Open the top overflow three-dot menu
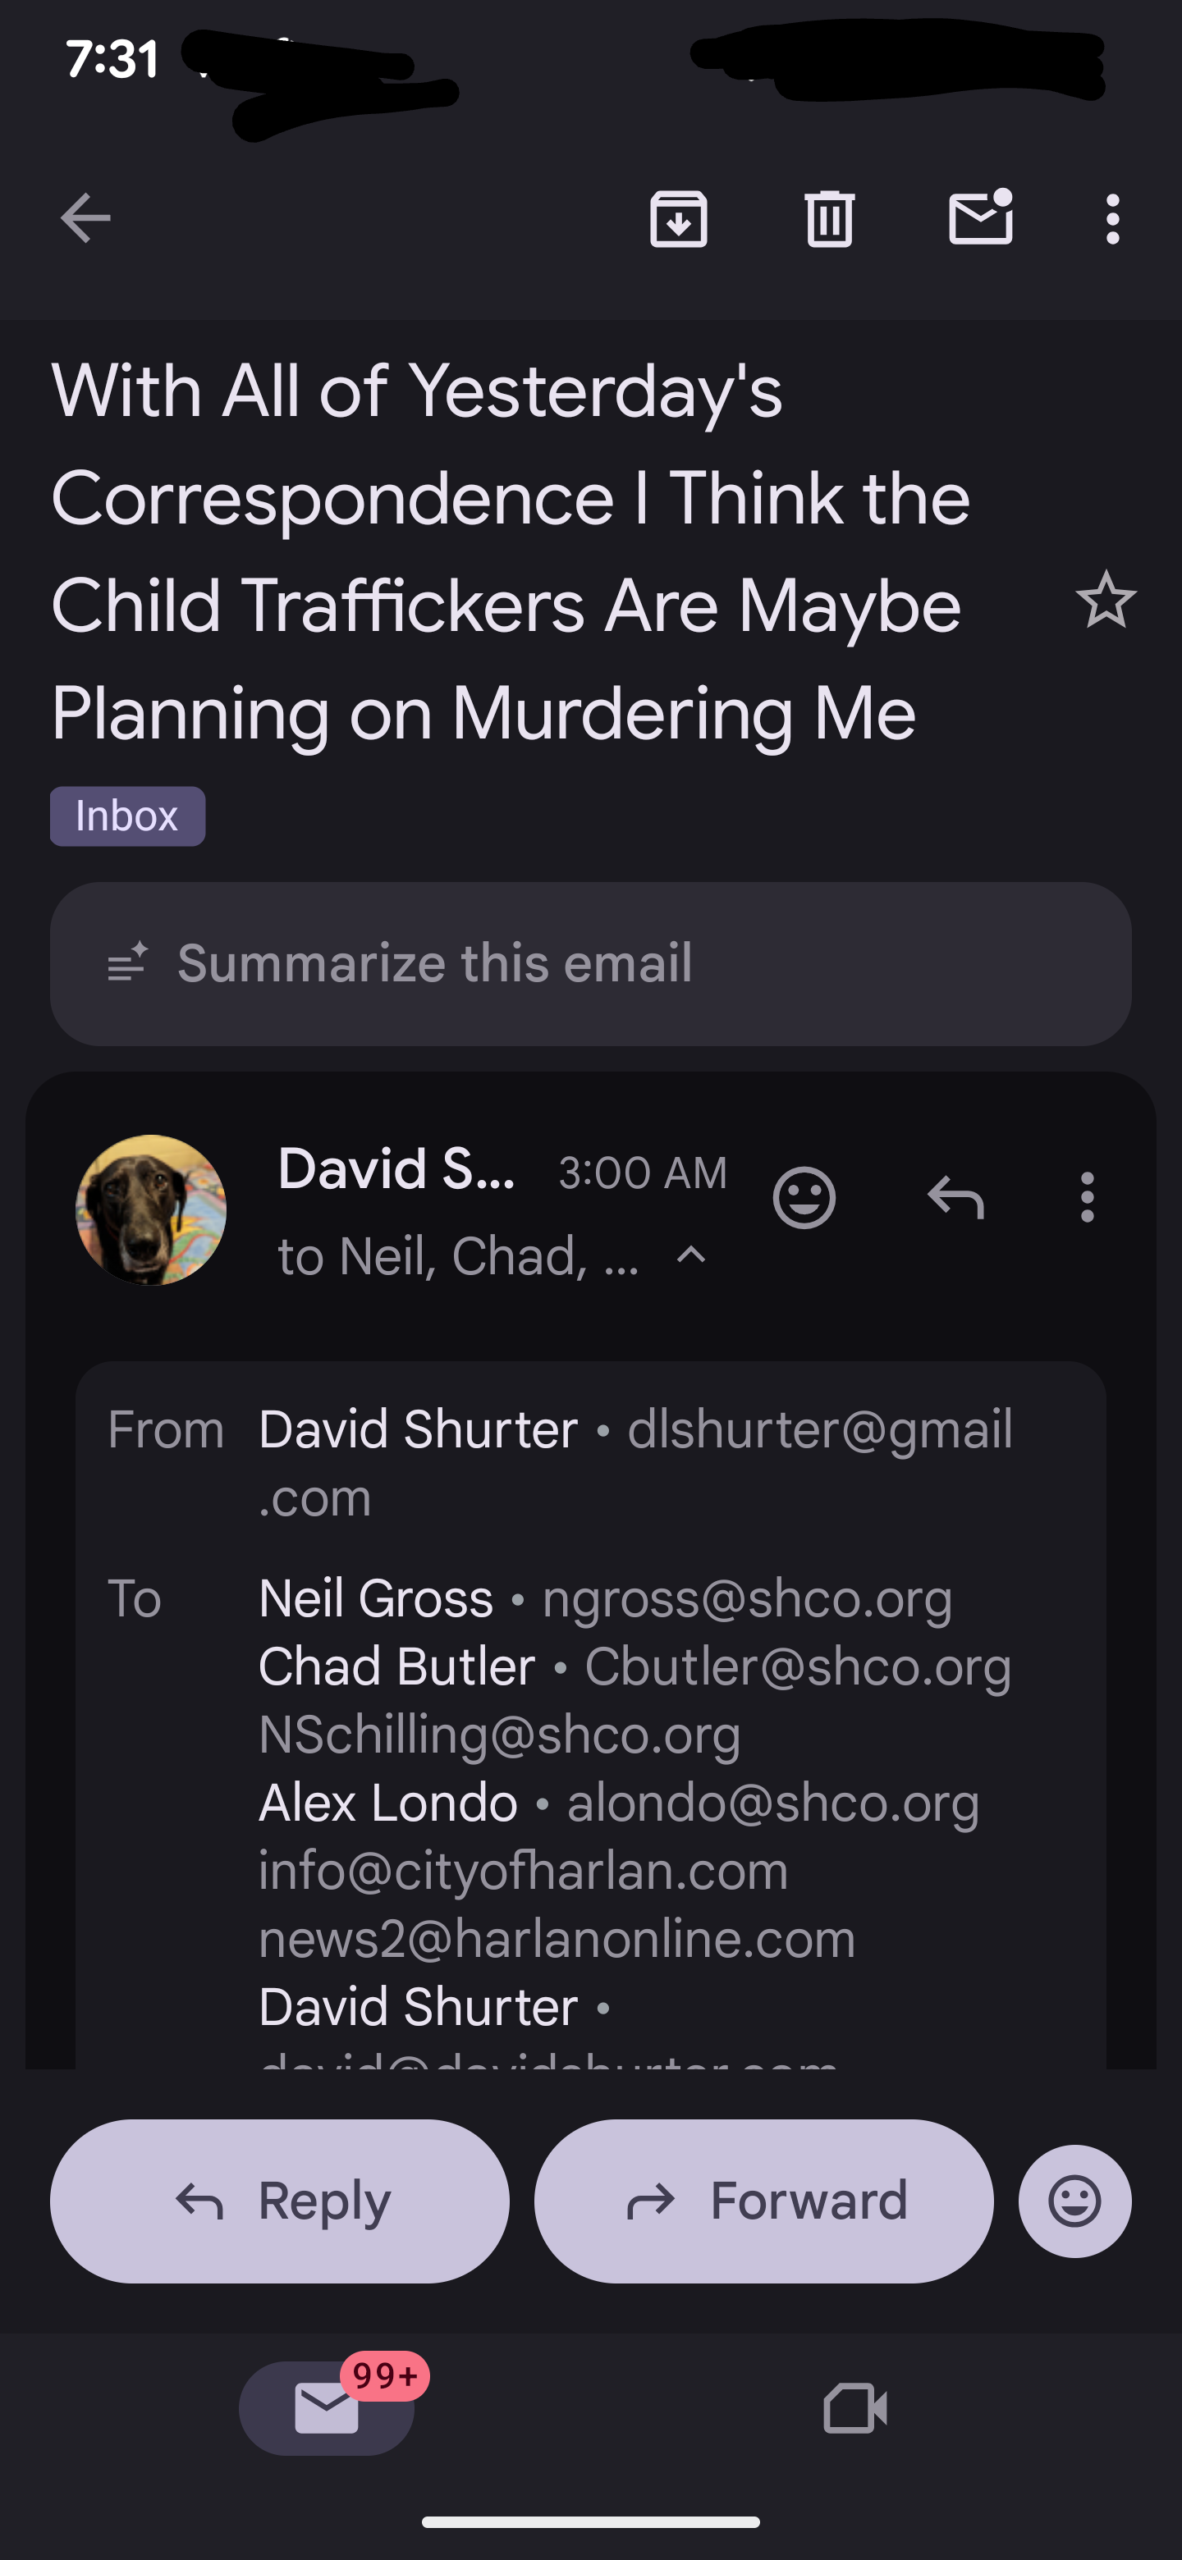The width and height of the screenshot is (1182, 2560). 1112,218
